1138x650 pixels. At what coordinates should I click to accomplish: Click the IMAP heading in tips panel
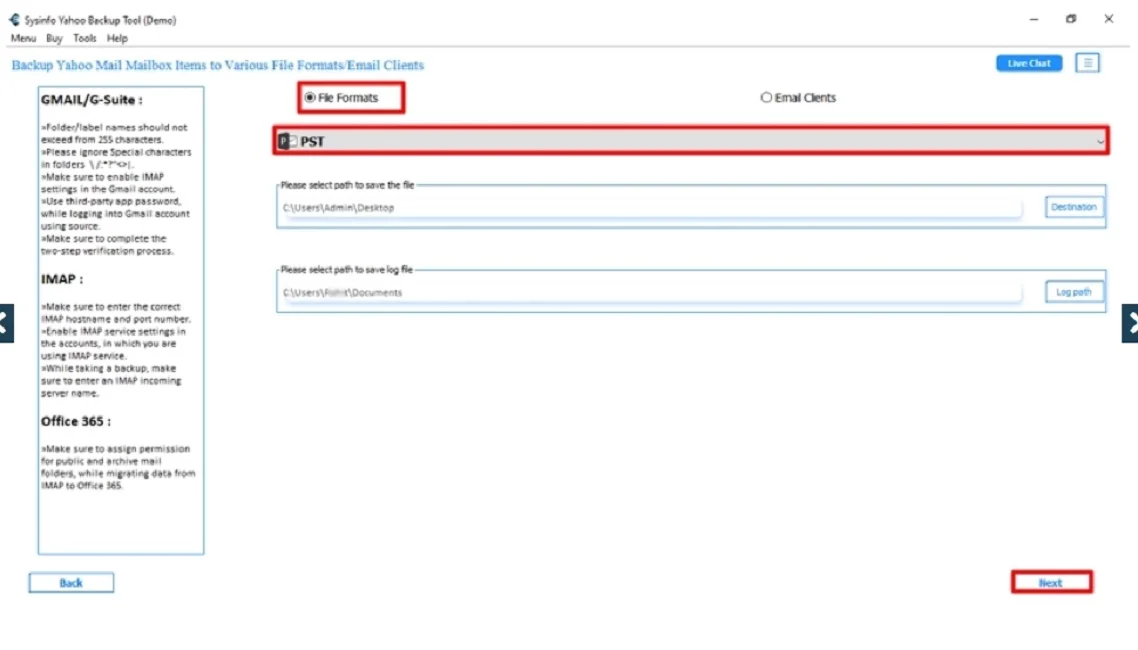click(62, 279)
